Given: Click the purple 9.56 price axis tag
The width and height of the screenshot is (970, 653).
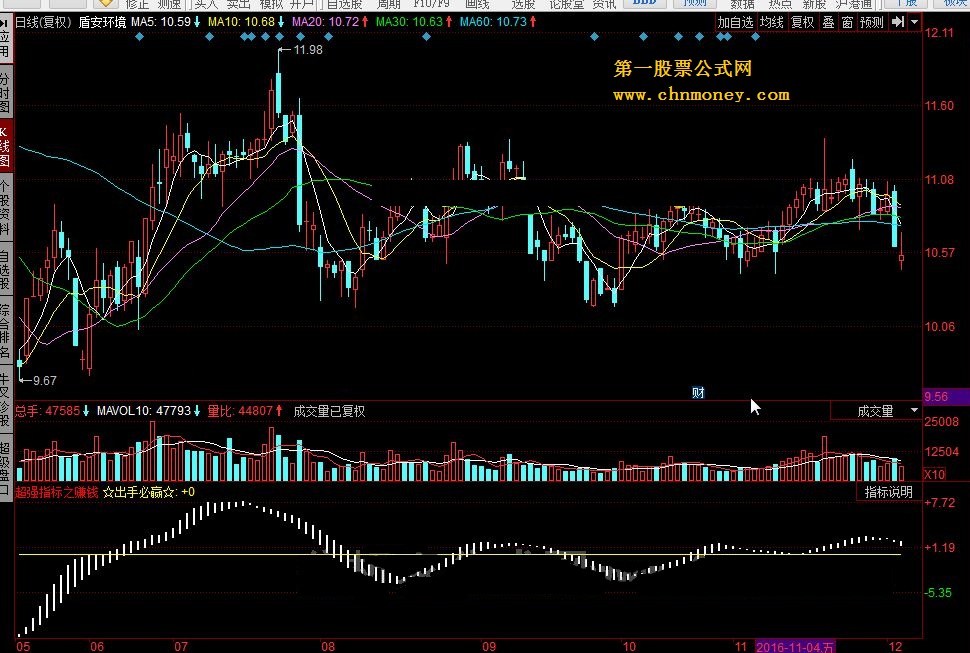Looking at the screenshot, I should pos(946,396).
